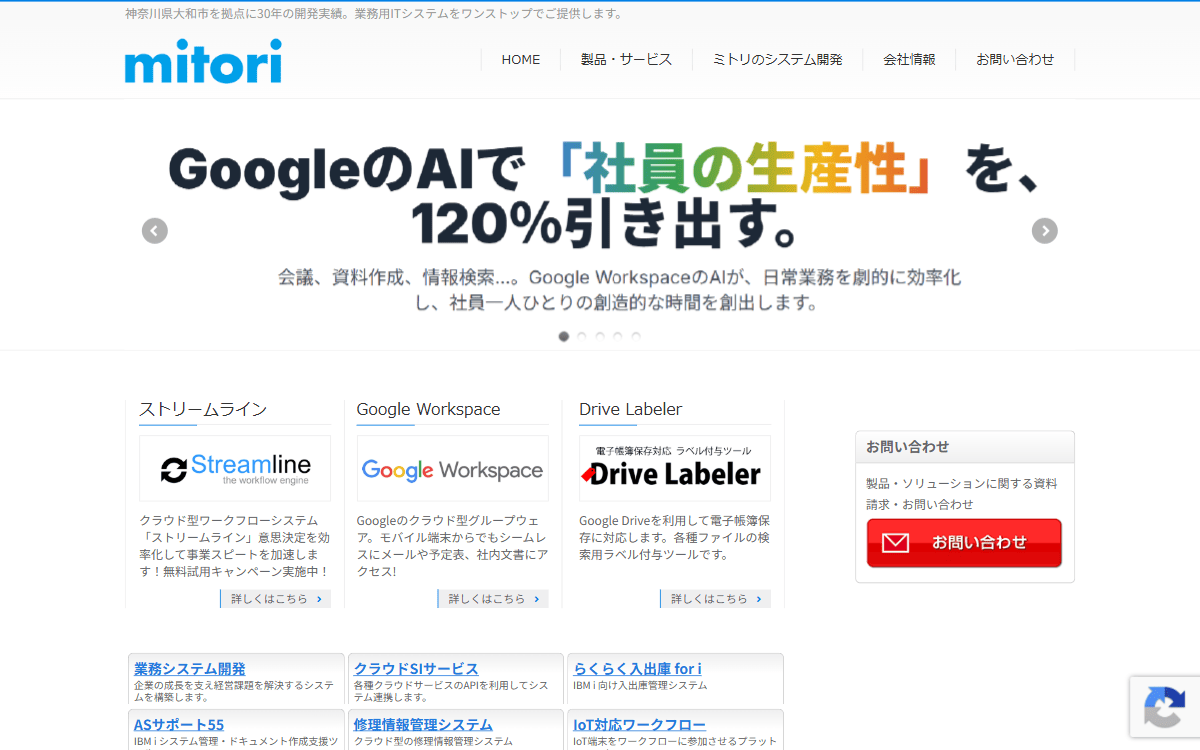Screen dimensions: 1200x750
Task: Click 詳しくはこちら under Drive Labeler
Action: (716, 599)
